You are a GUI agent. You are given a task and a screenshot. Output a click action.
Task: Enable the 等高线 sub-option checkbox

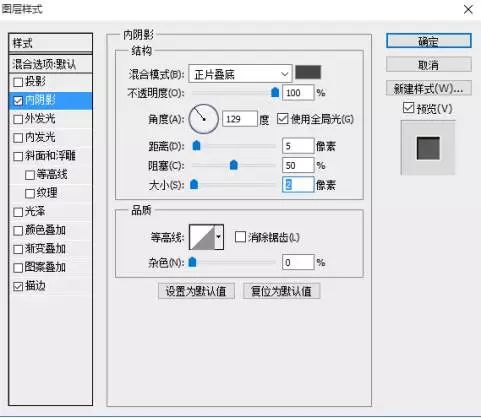pos(30,175)
